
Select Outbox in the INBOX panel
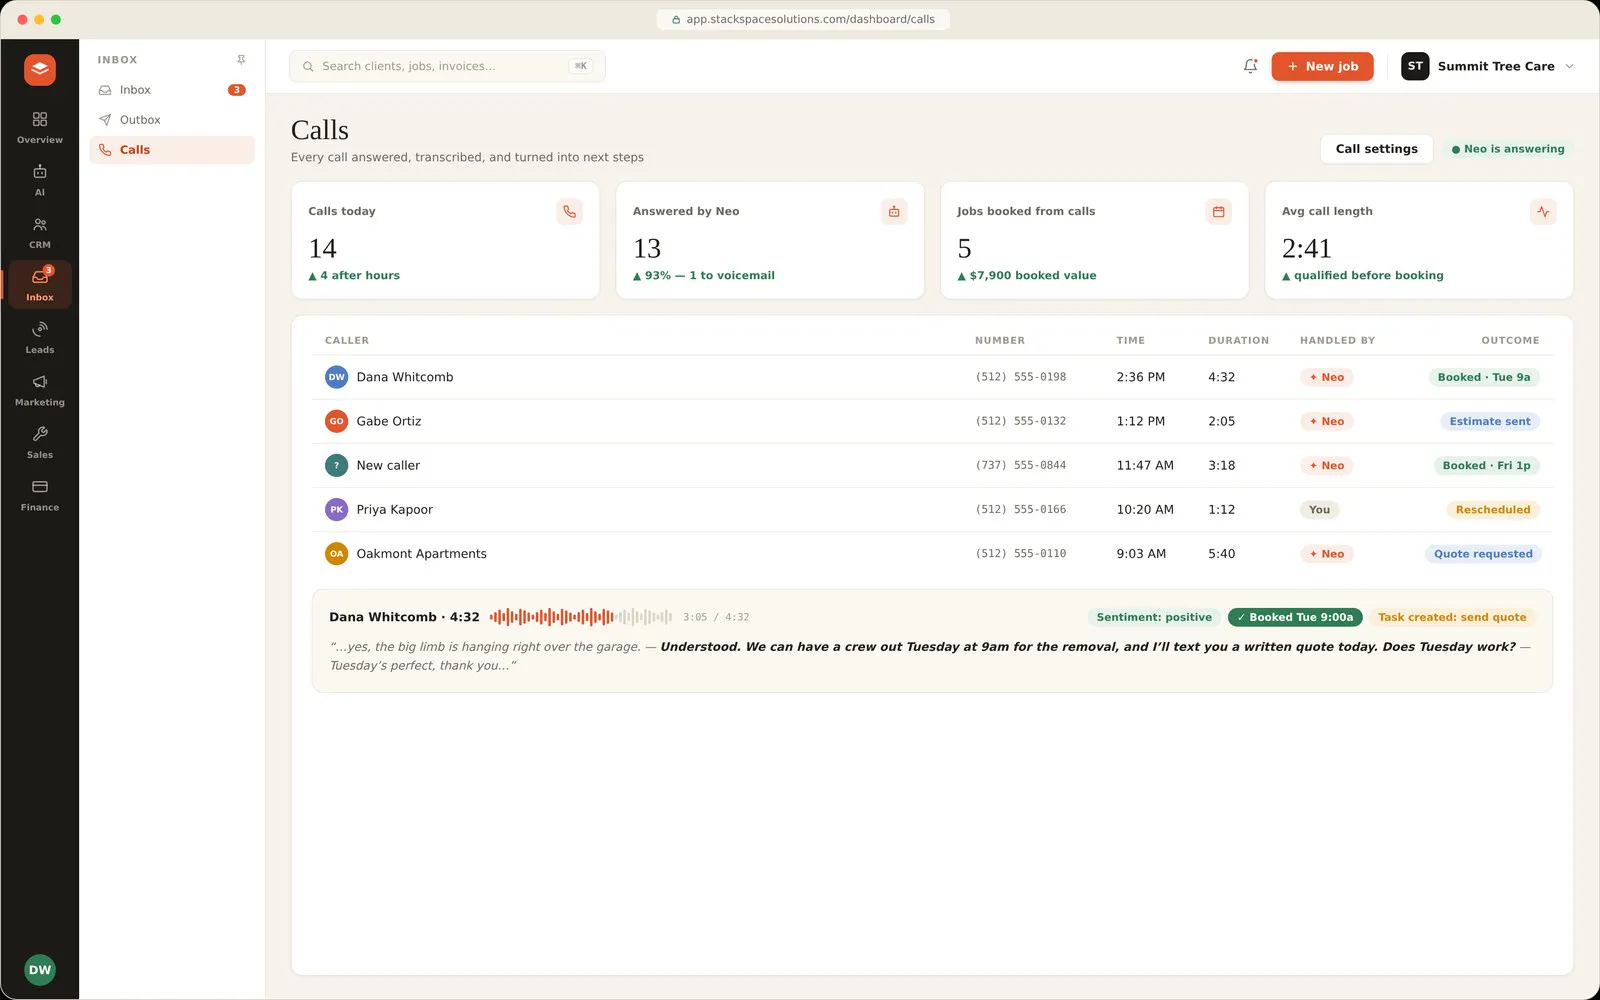[172, 120]
